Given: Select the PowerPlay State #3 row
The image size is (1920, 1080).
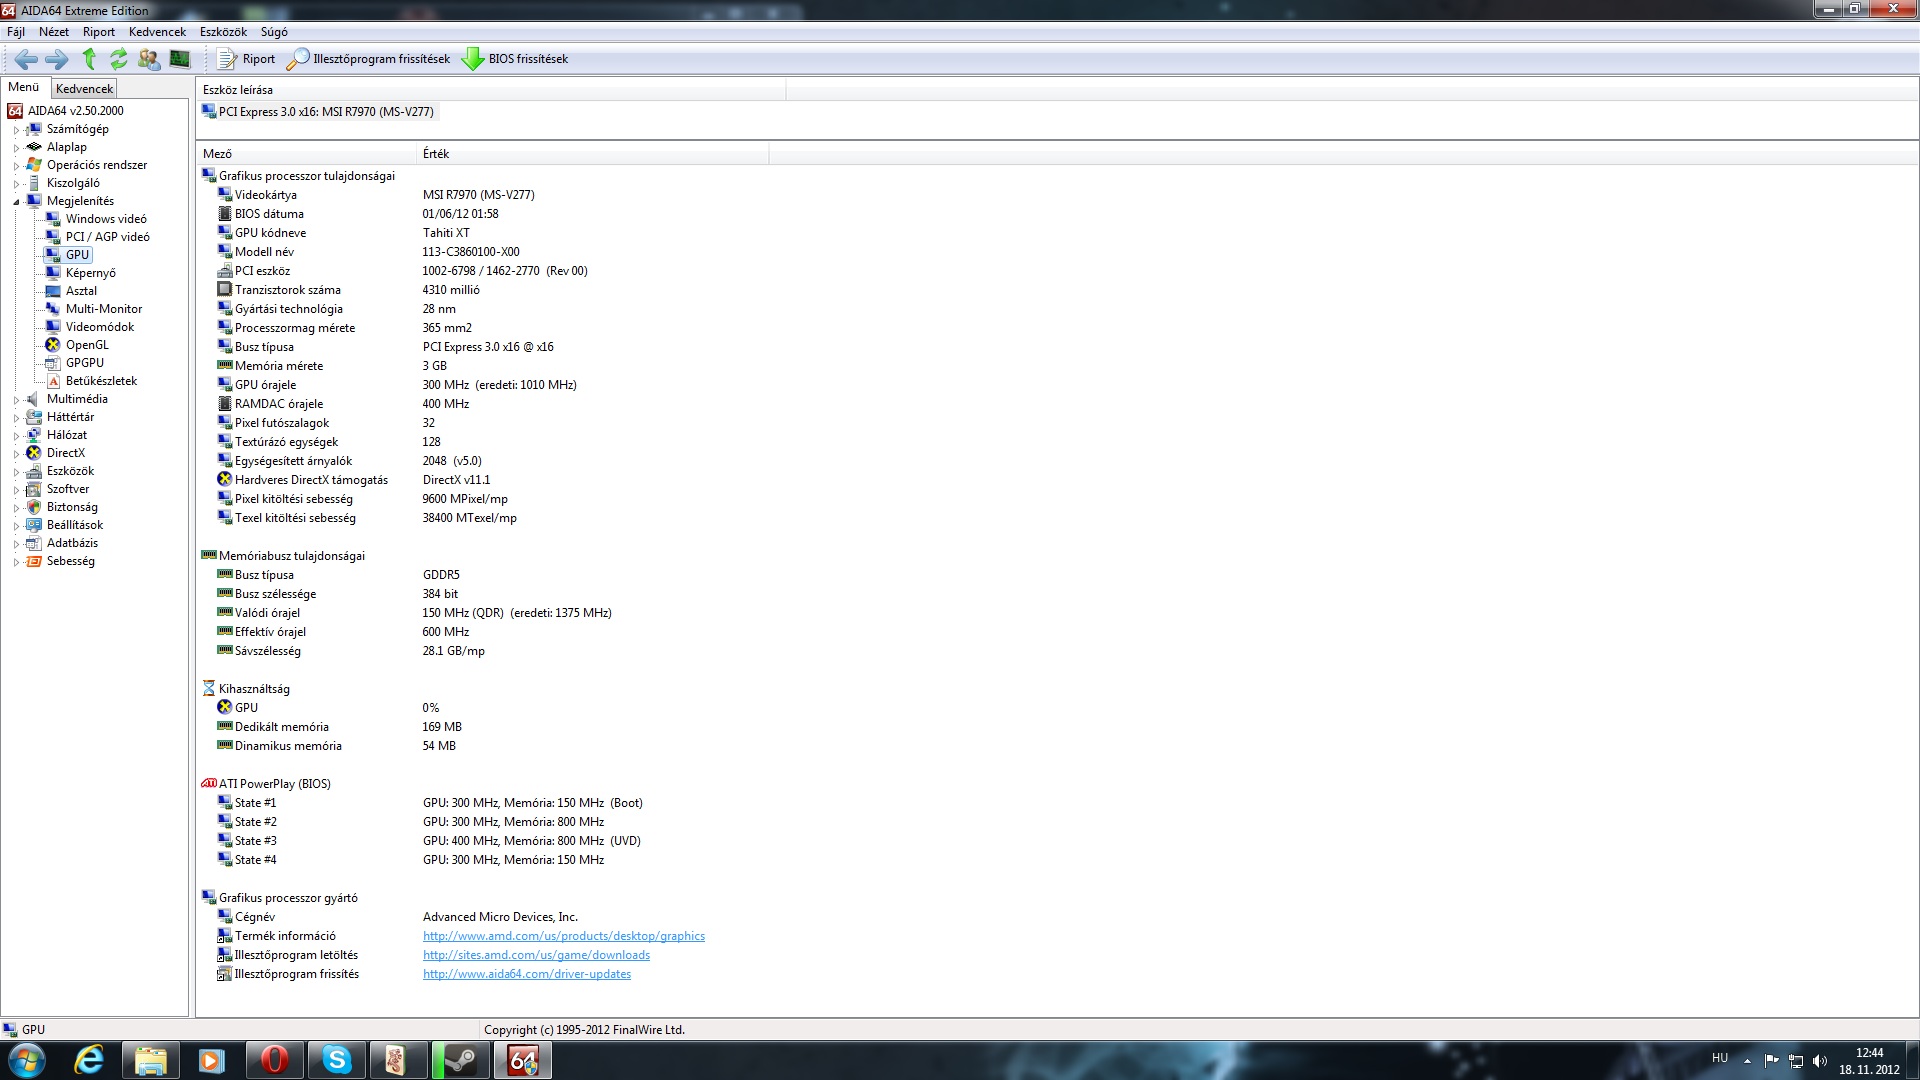Looking at the screenshot, I should coord(256,841).
